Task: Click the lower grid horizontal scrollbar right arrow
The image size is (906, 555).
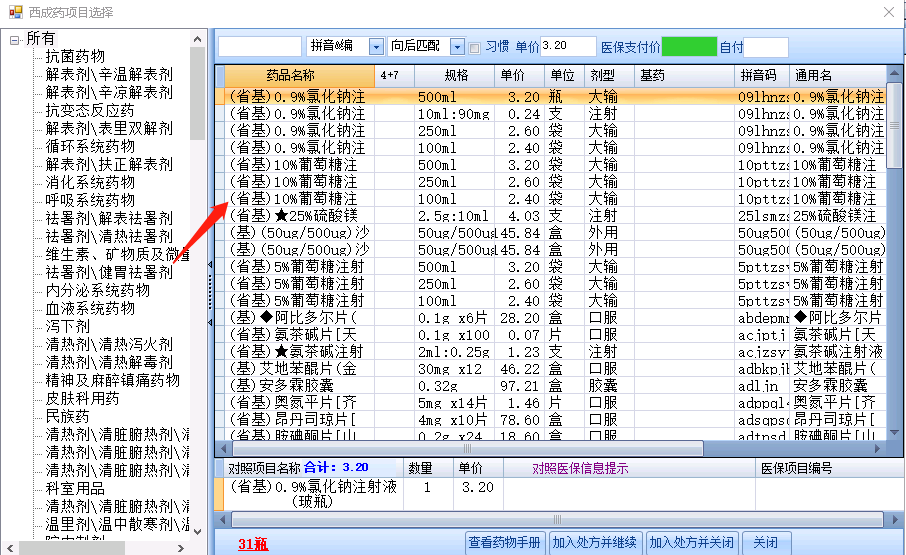Action: (894, 520)
